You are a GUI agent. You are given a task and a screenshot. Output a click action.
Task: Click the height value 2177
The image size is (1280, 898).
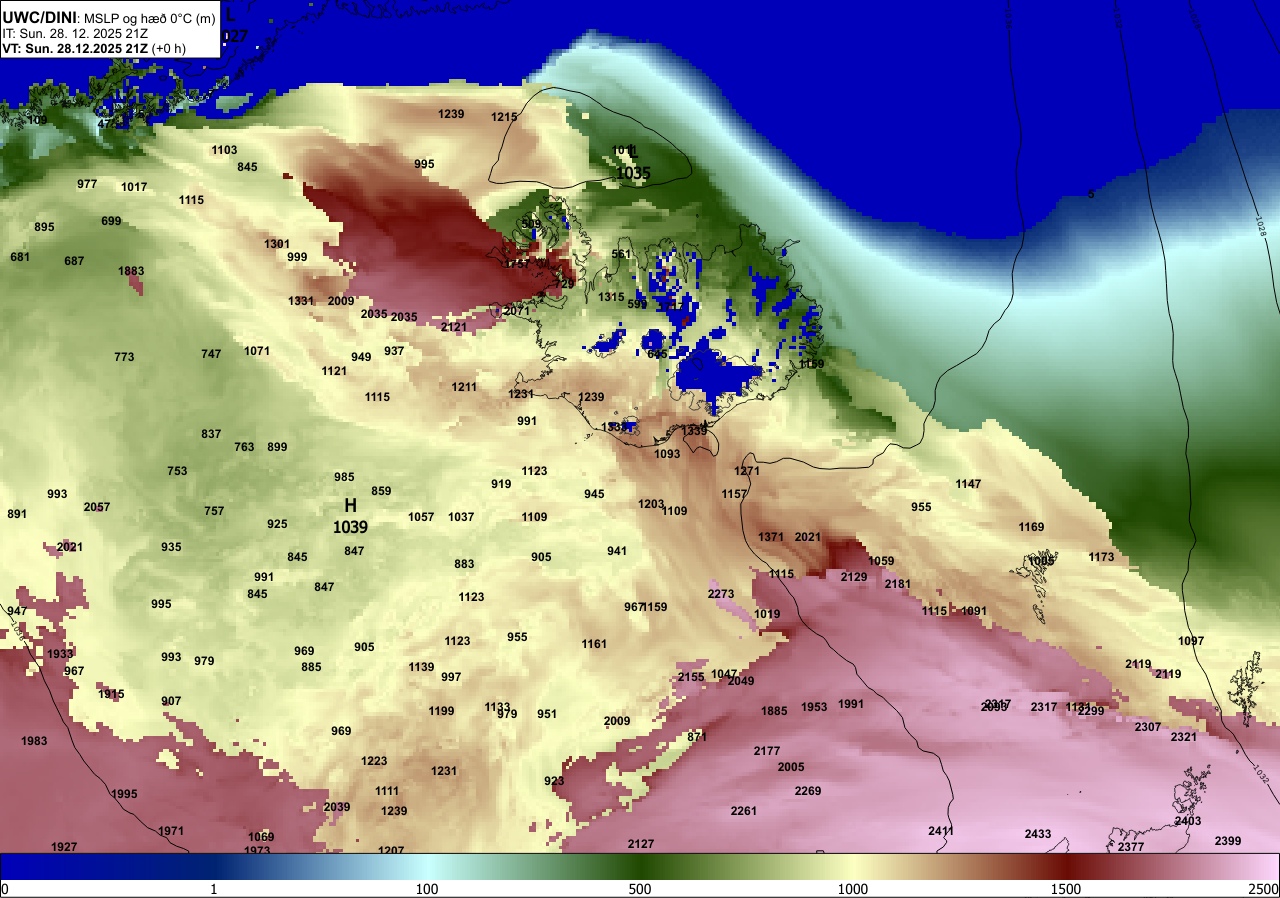tap(767, 751)
